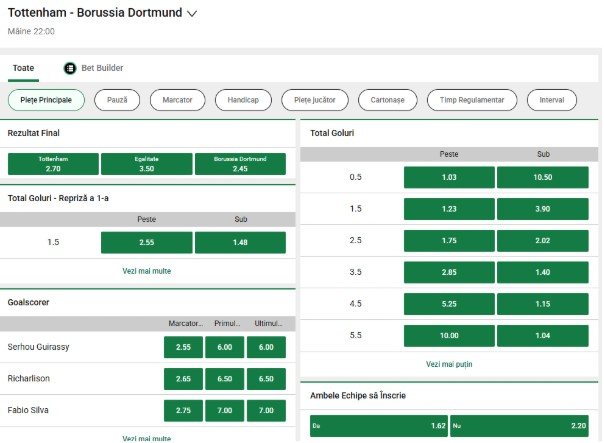Pick Total Goluri Sub 2.5 at 2.02
This screenshot has height=443, width=604.
pyautogui.click(x=543, y=241)
